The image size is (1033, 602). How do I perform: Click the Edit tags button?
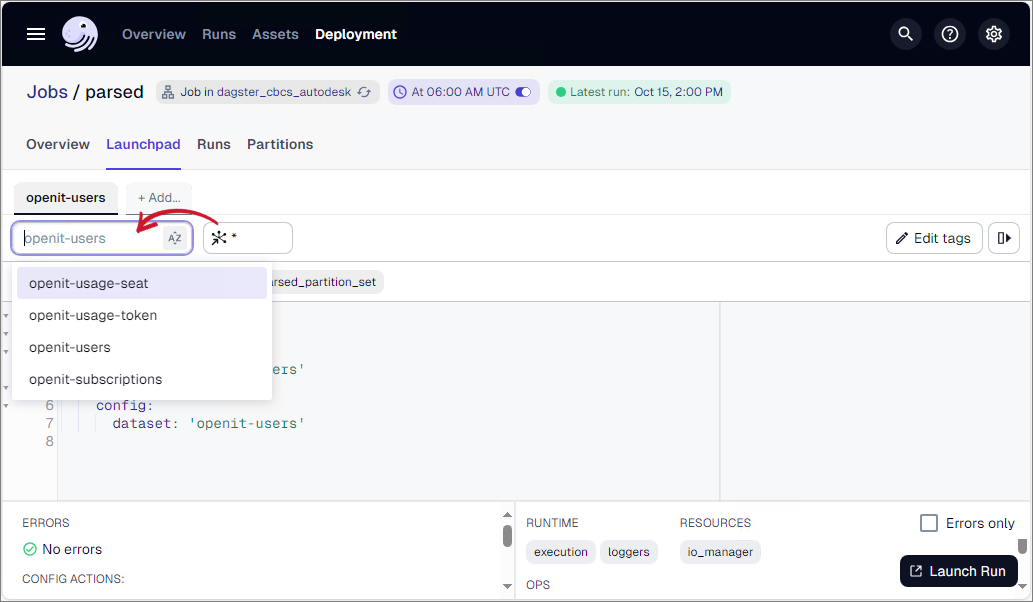pos(933,238)
